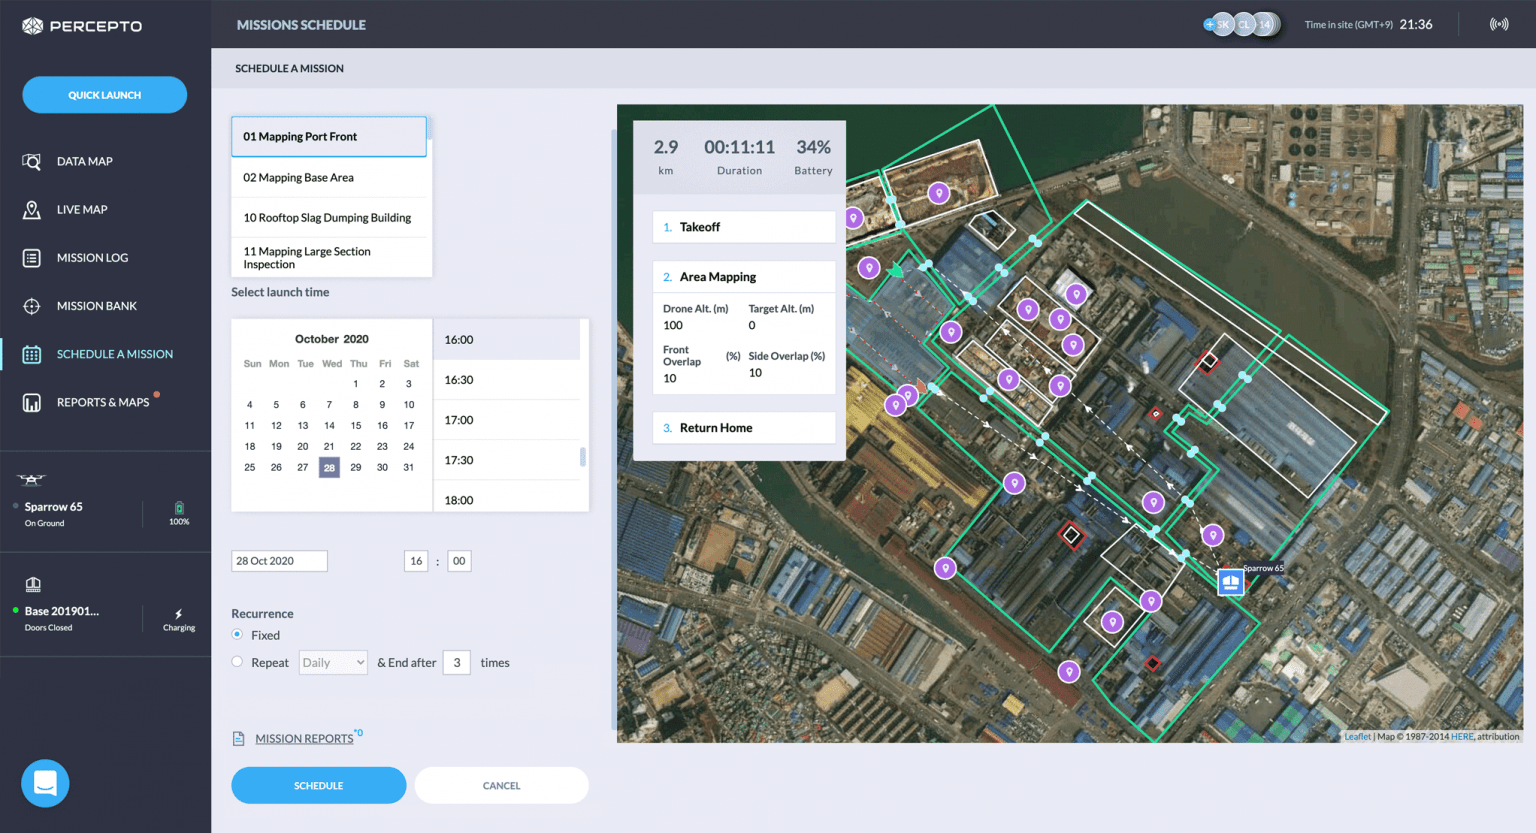View the Mission Log
The width and height of the screenshot is (1536, 833).
coord(92,257)
